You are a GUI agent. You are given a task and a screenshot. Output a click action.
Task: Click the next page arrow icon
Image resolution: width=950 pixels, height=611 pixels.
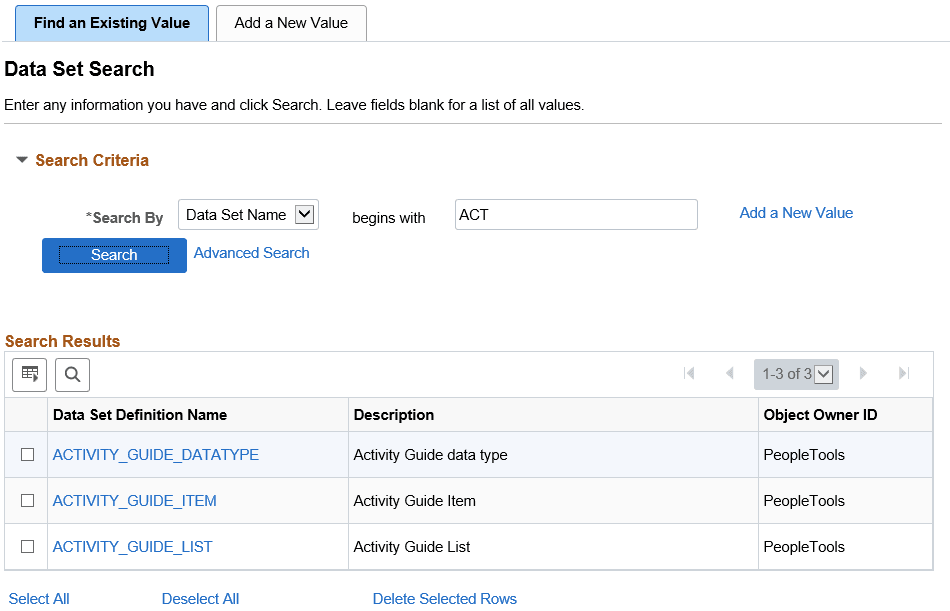[x=863, y=373]
